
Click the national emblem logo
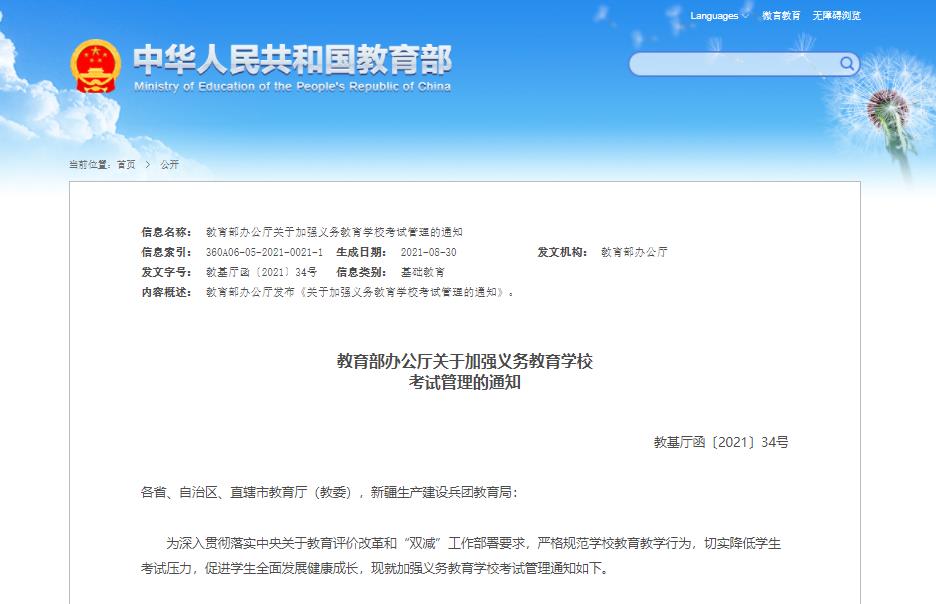point(95,67)
